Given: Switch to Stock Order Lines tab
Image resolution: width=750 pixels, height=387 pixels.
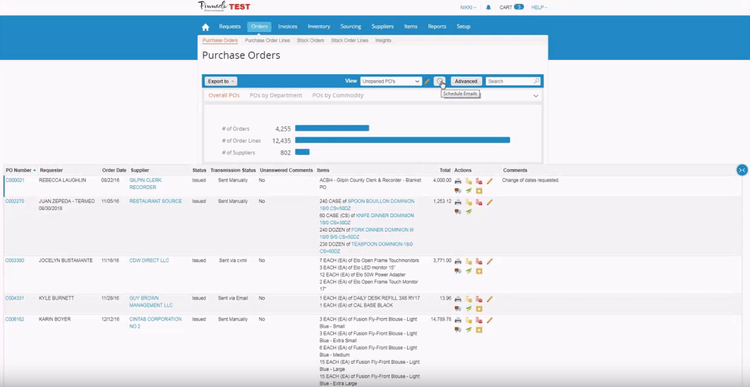Looking at the screenshot, I should click(350, 41).
